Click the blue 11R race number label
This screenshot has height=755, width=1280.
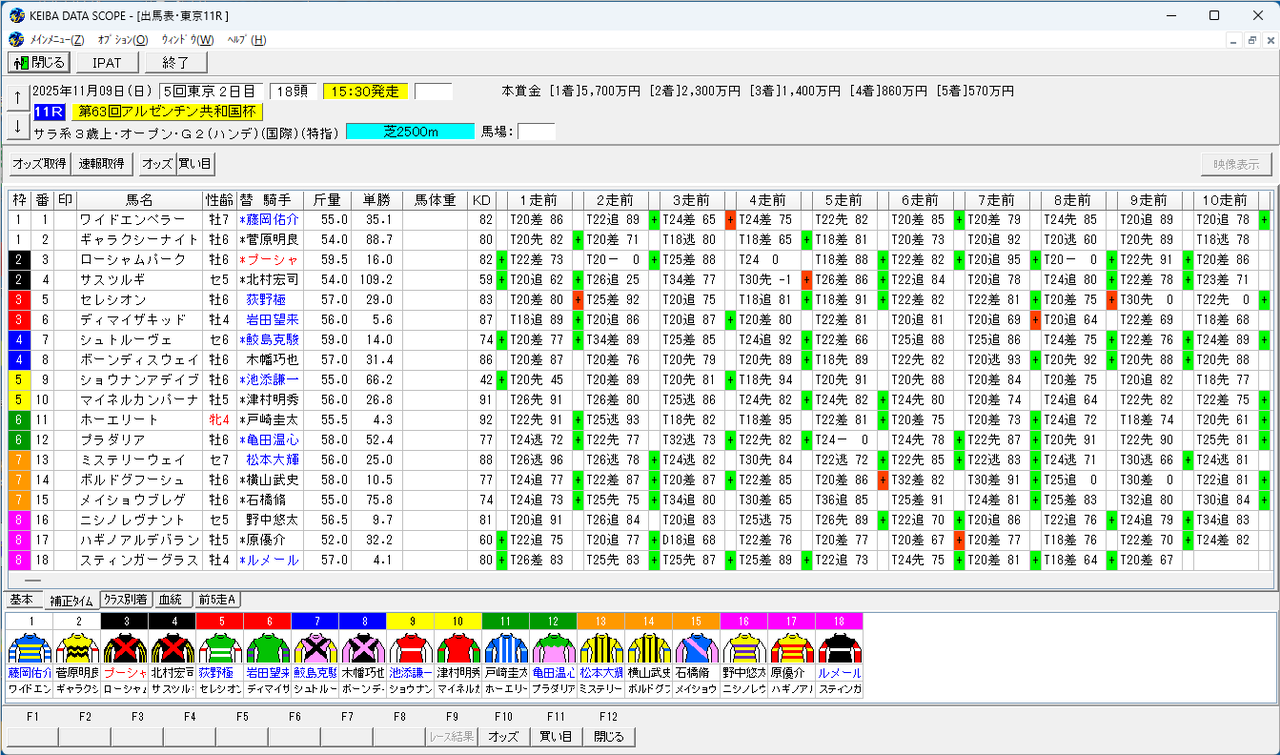point(49,111)
